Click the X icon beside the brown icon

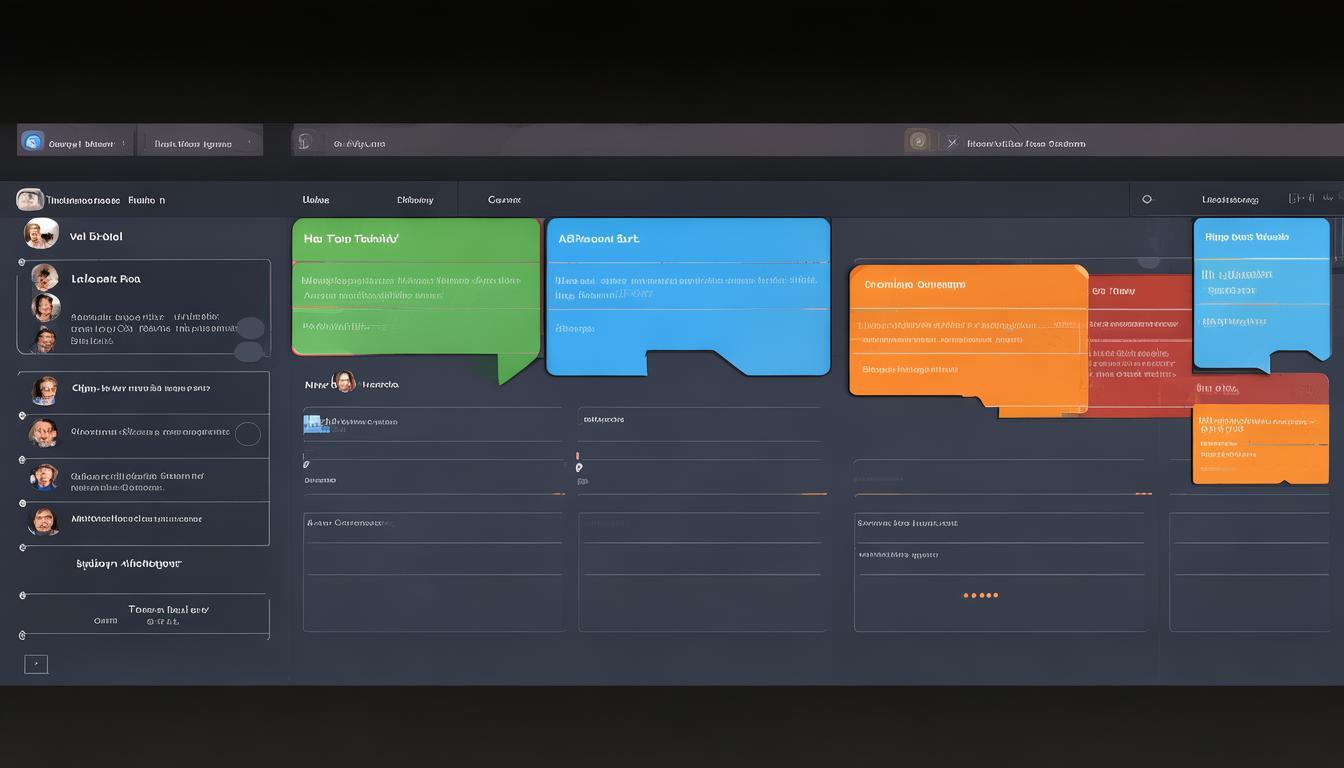pyautogui.click(x=951, y=142)
